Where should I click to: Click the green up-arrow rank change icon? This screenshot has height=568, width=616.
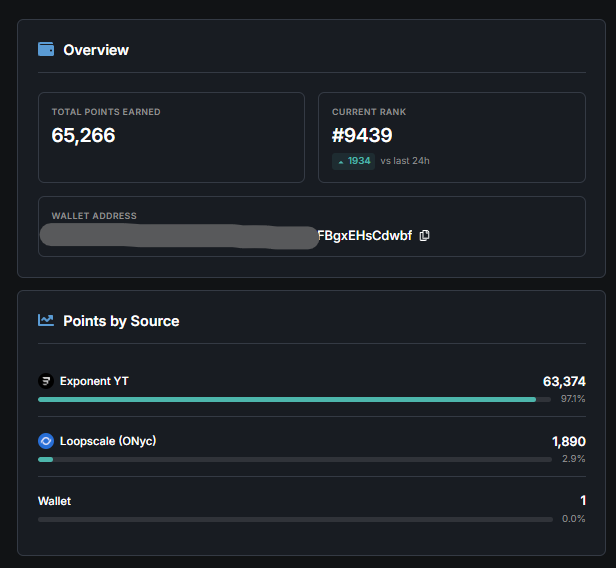tap(341, 162)
